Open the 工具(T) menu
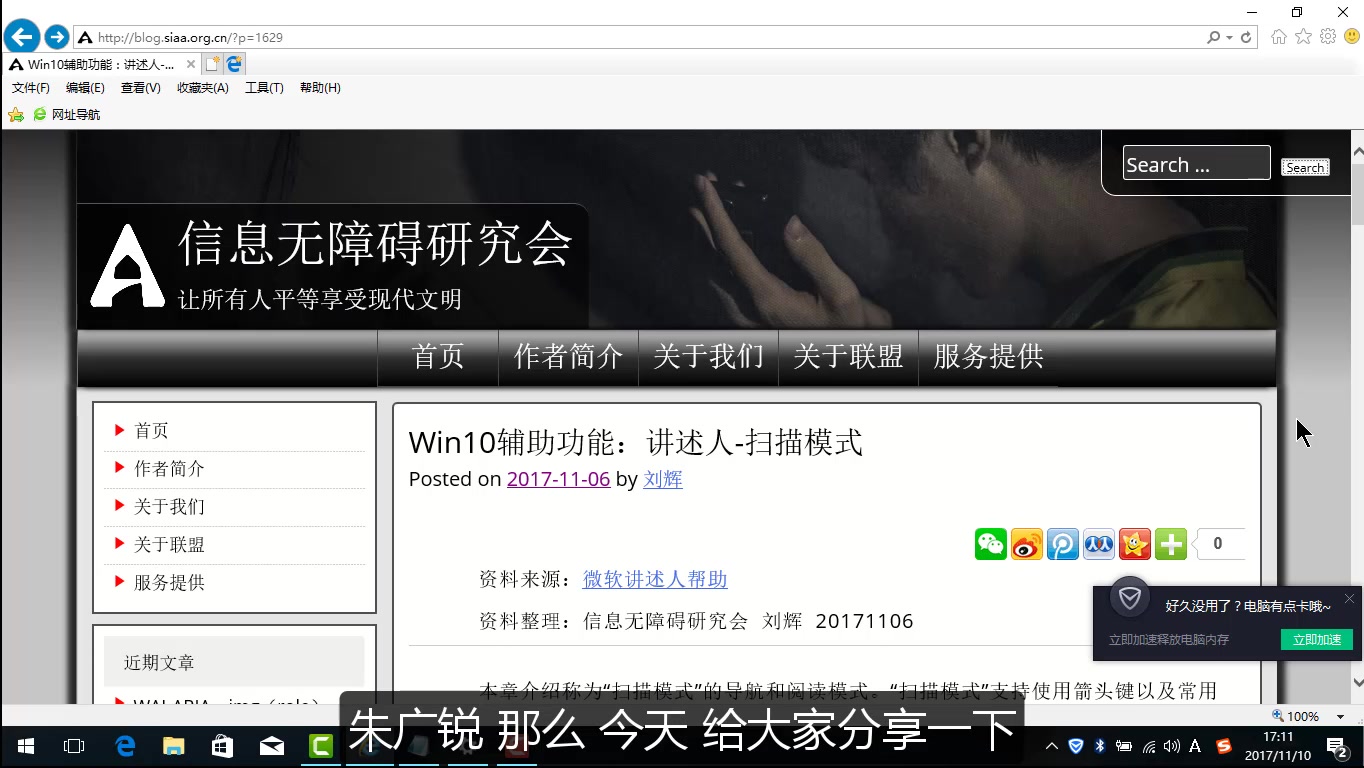Viewport: 1364px width, 768px height. point(264,88)
